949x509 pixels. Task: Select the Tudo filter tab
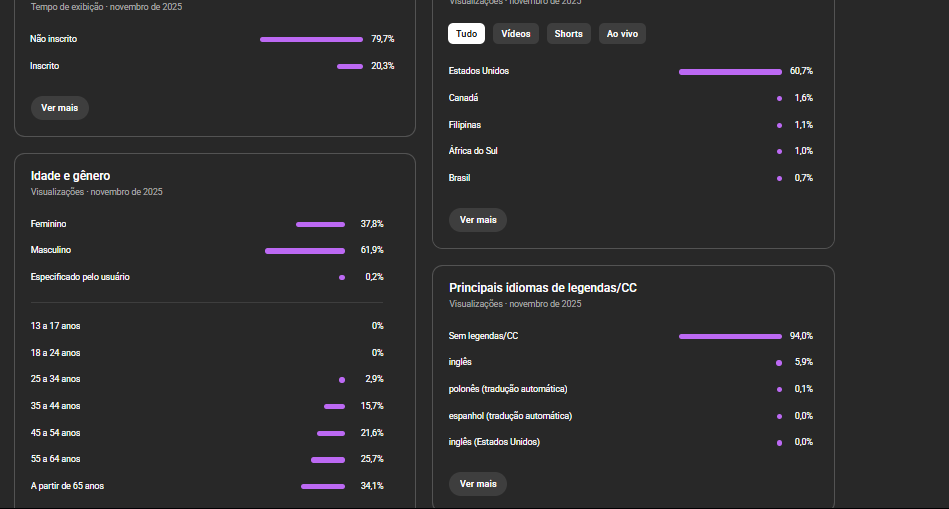point(466,34)
